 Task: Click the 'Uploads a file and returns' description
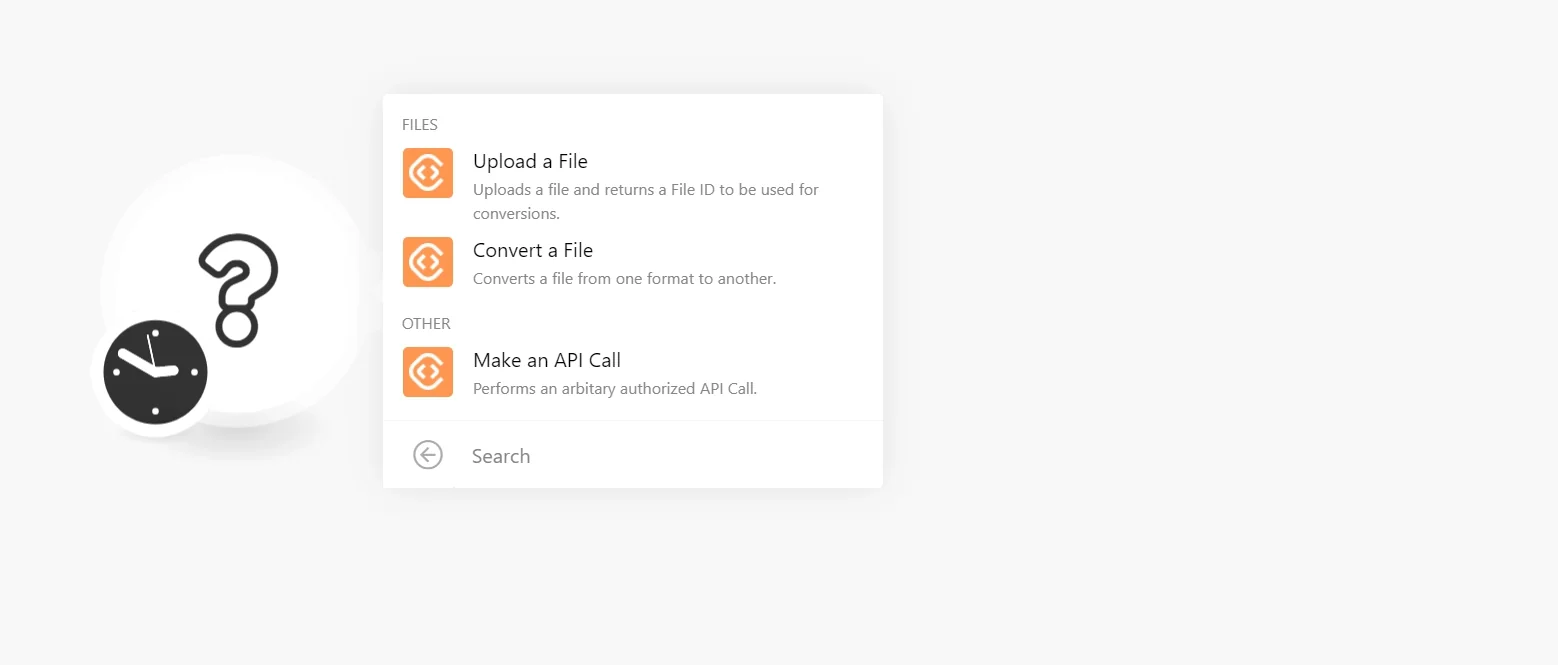(x=646, y=201)
